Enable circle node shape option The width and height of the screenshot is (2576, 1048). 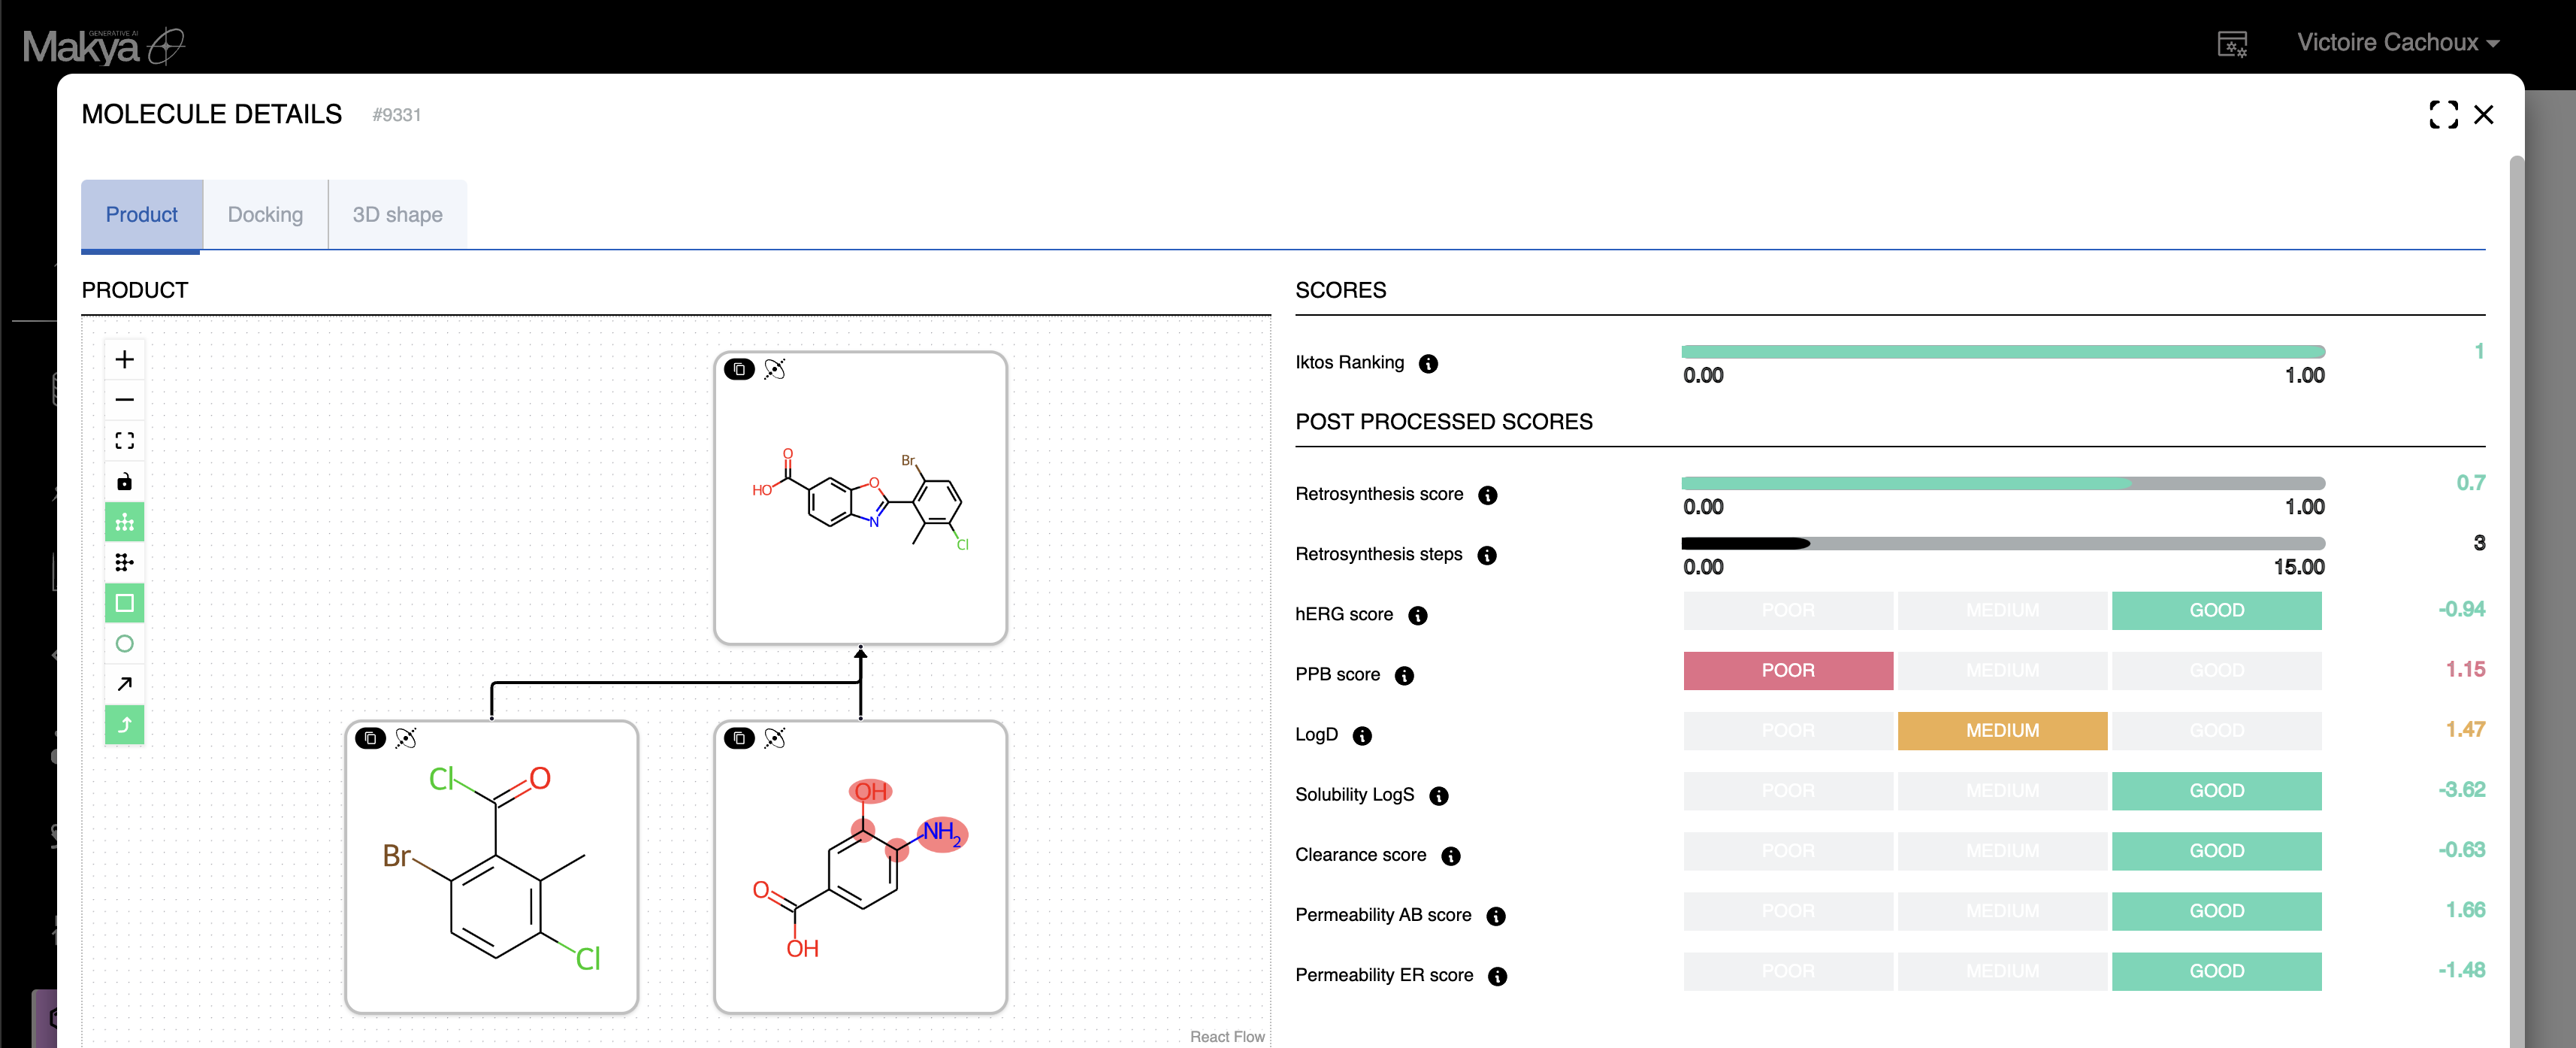124,643
